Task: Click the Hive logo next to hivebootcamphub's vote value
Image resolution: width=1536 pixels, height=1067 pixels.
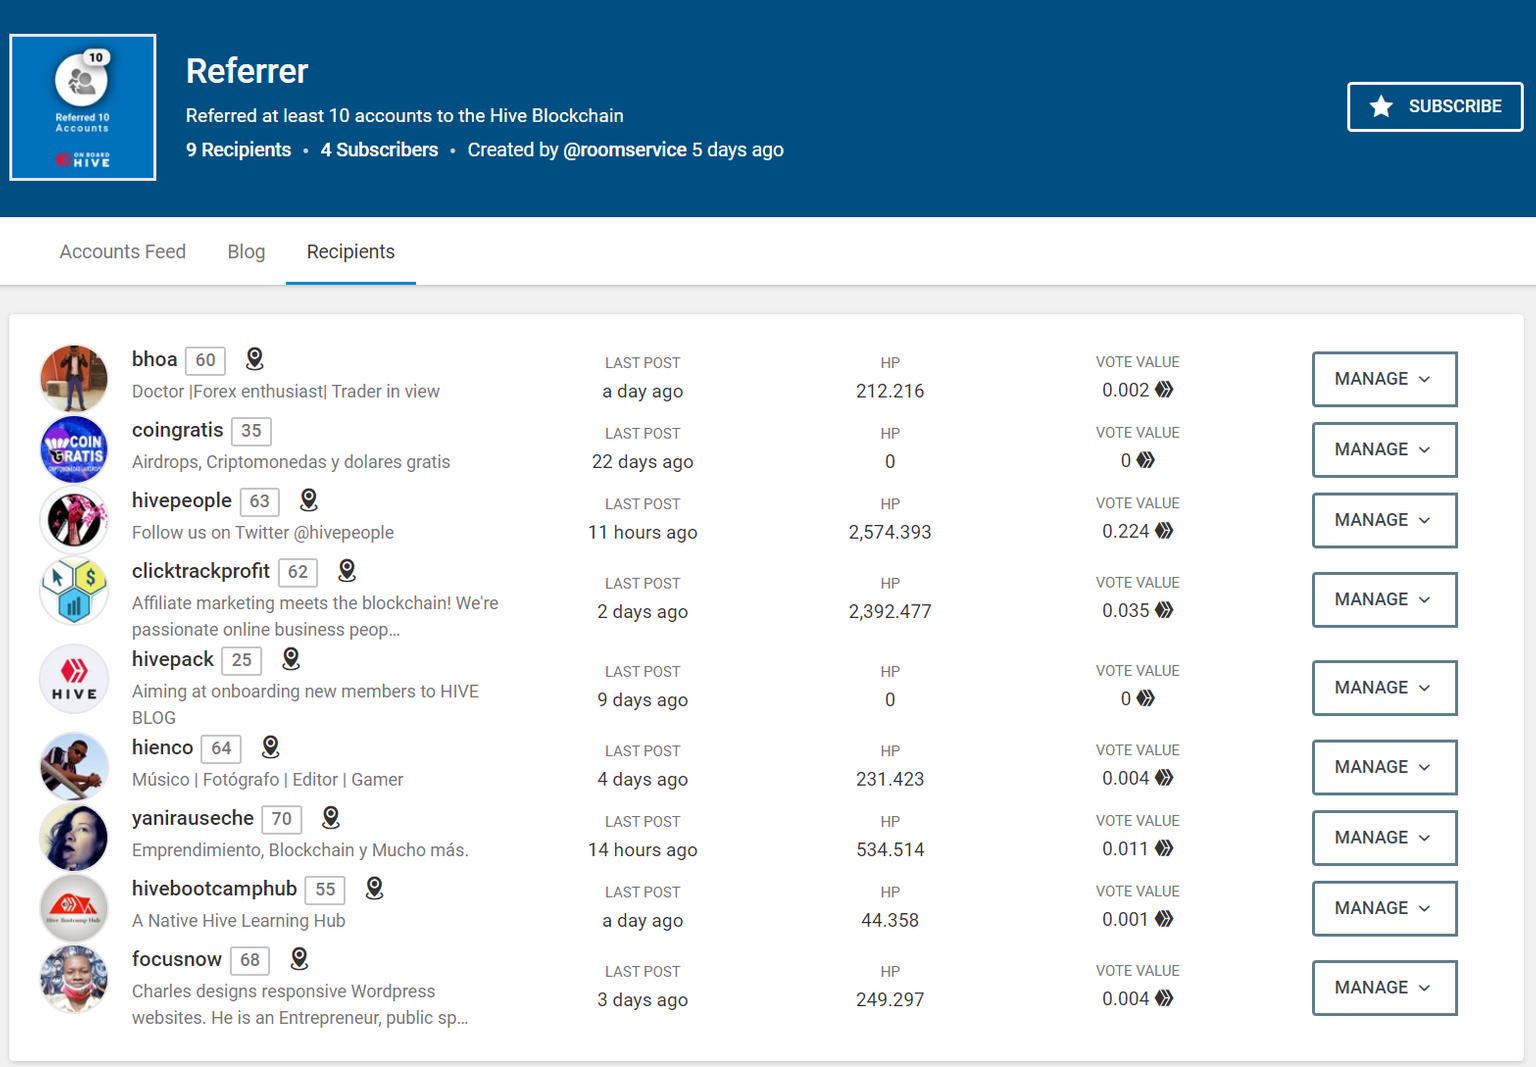Action: click(x=1164, y=919)
